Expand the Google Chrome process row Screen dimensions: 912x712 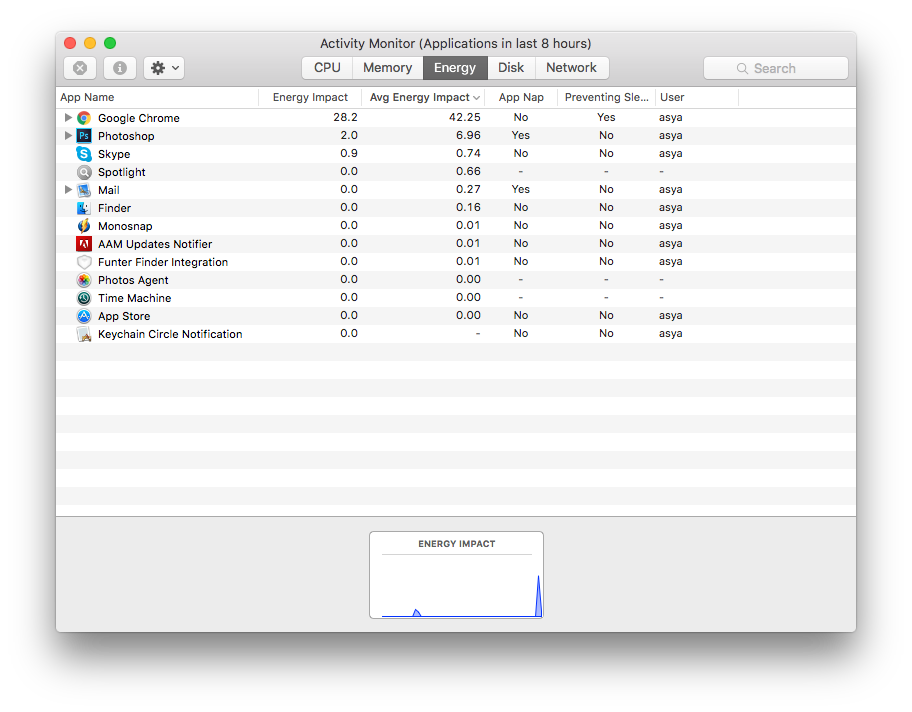[x=68, y=118]
